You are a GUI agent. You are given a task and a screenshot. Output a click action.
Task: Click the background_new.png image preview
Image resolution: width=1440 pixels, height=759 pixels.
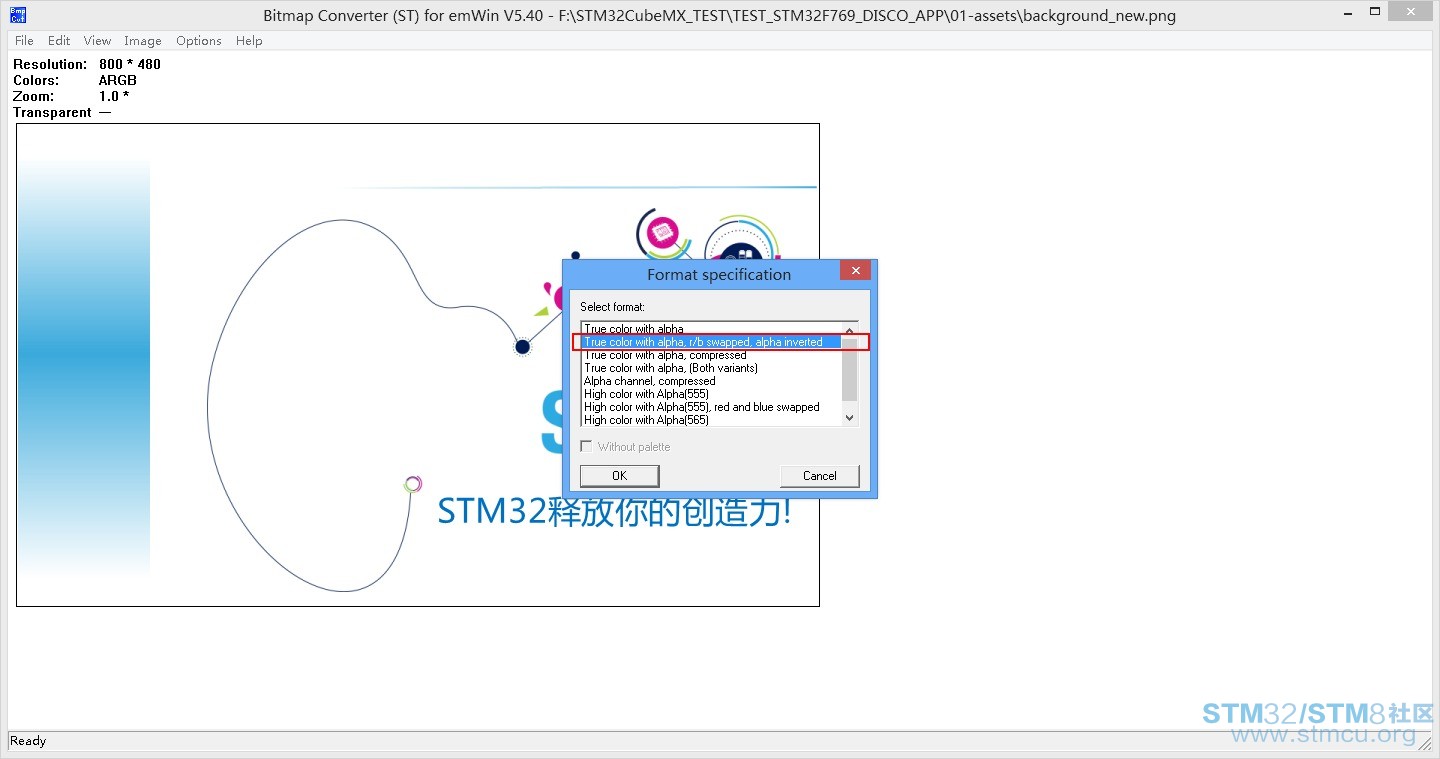pos(418,365)
